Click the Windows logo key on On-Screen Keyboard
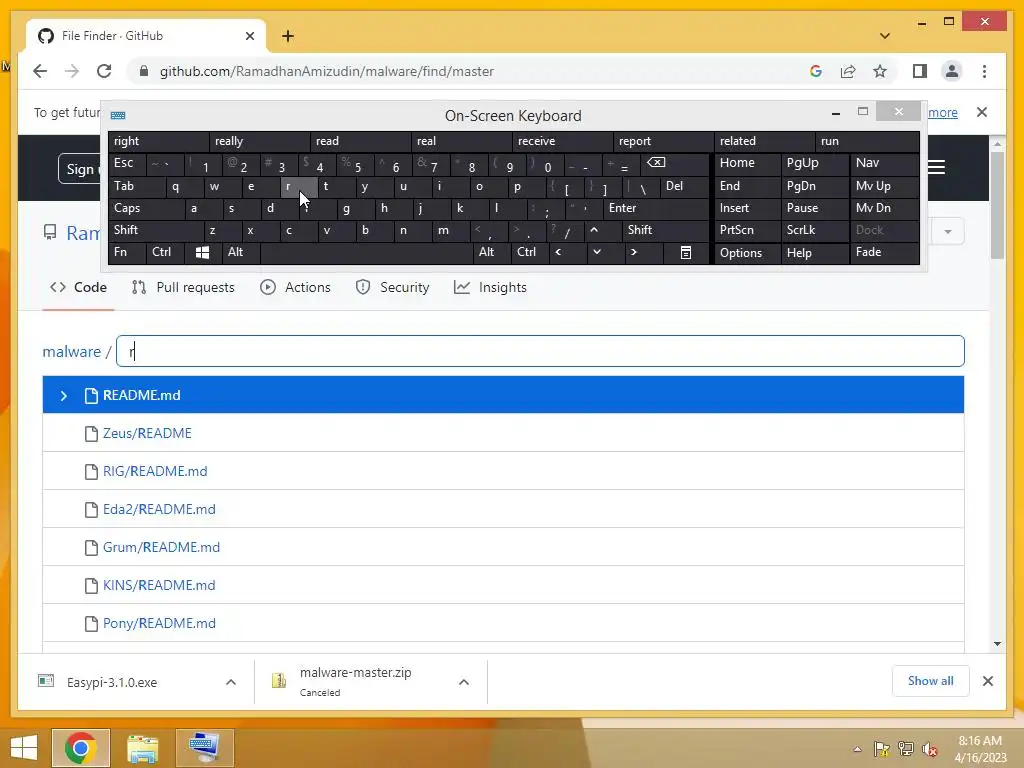The width and height of the screenshot is (1024, 768). (x=202, y=253)
